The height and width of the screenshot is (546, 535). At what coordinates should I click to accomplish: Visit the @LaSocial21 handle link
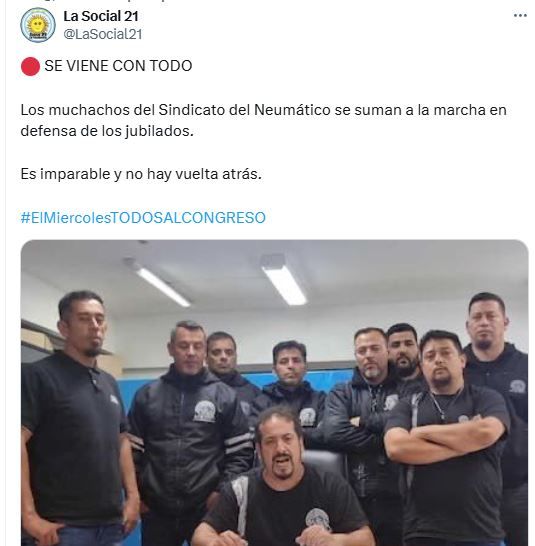103,34
